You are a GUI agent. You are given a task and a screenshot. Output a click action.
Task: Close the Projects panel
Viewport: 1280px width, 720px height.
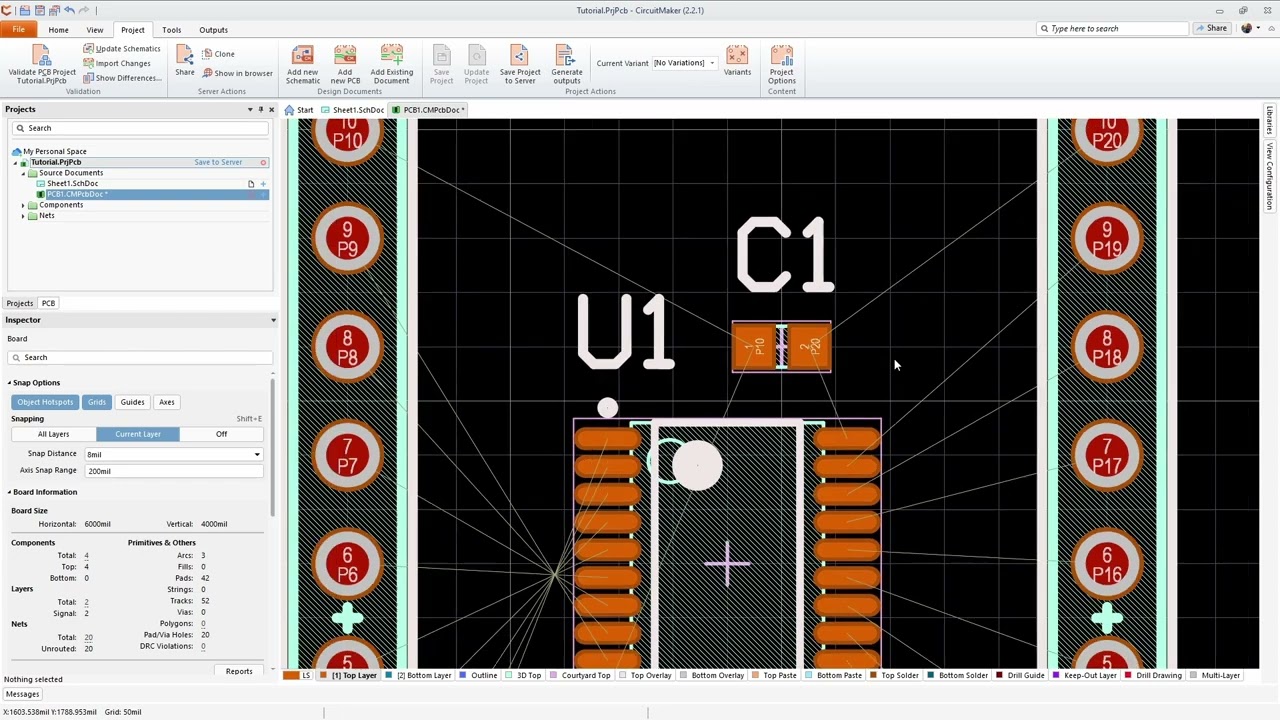pos(271,109)
